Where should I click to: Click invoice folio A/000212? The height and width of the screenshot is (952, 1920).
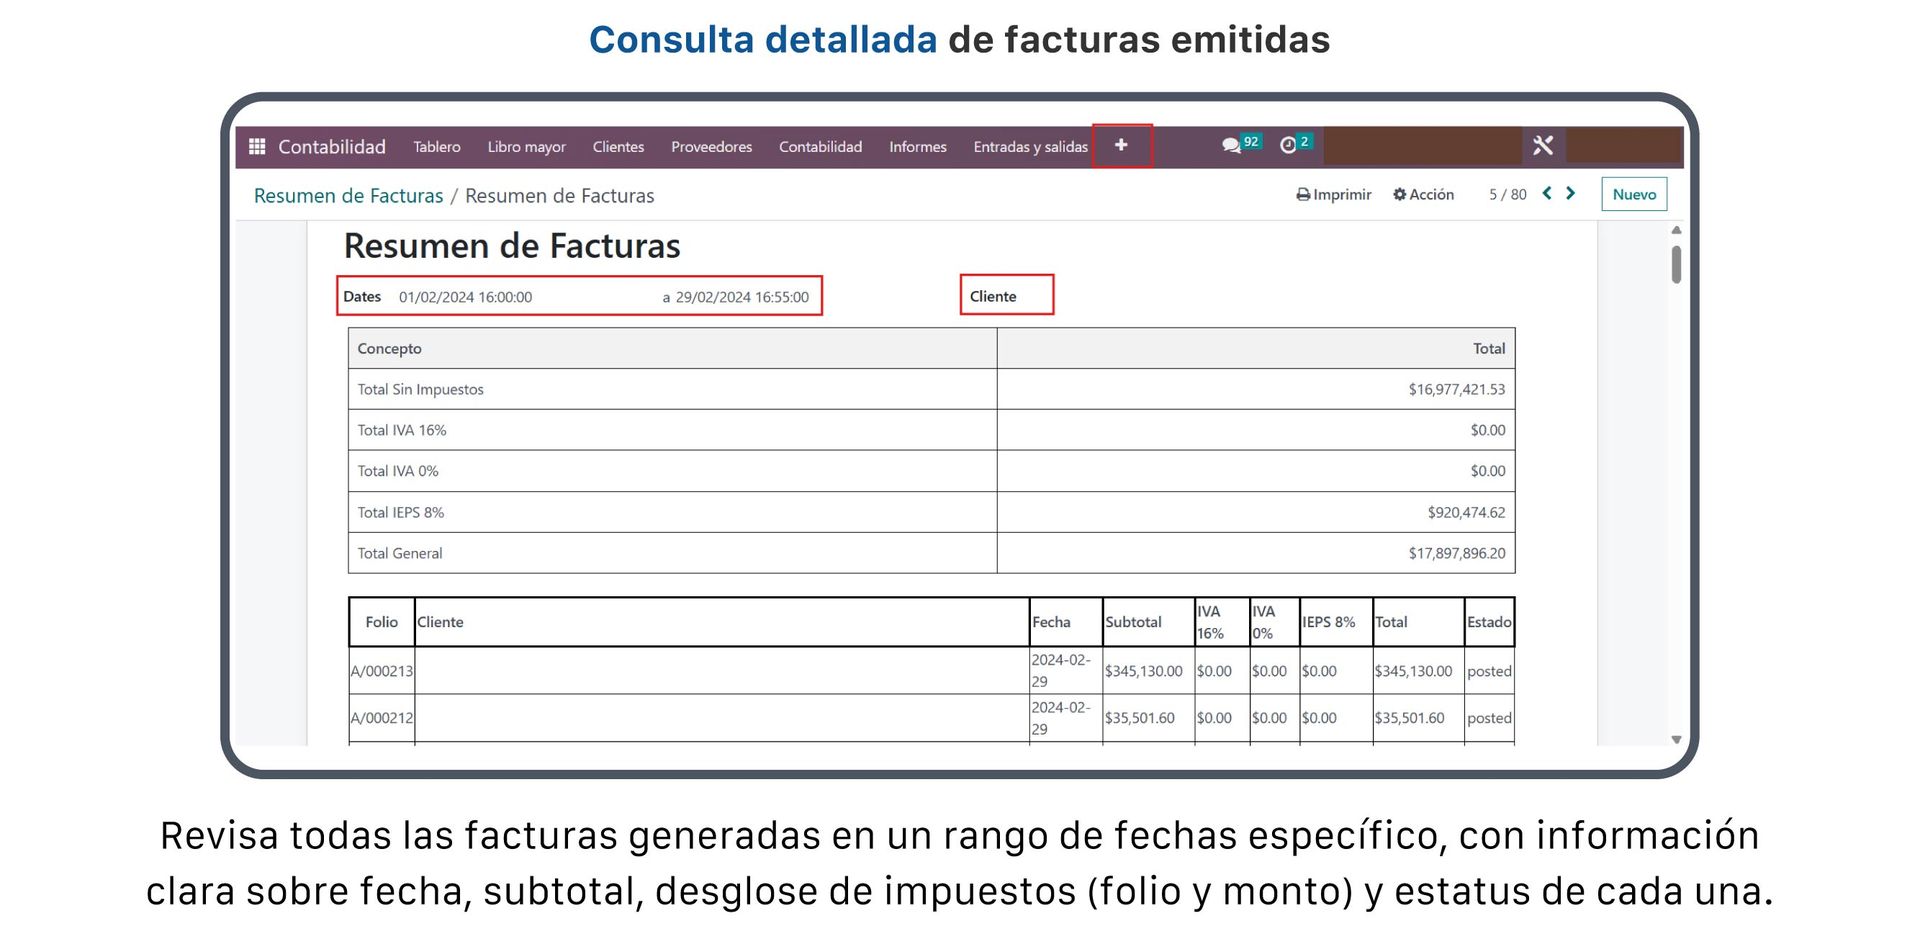(381, 718)
